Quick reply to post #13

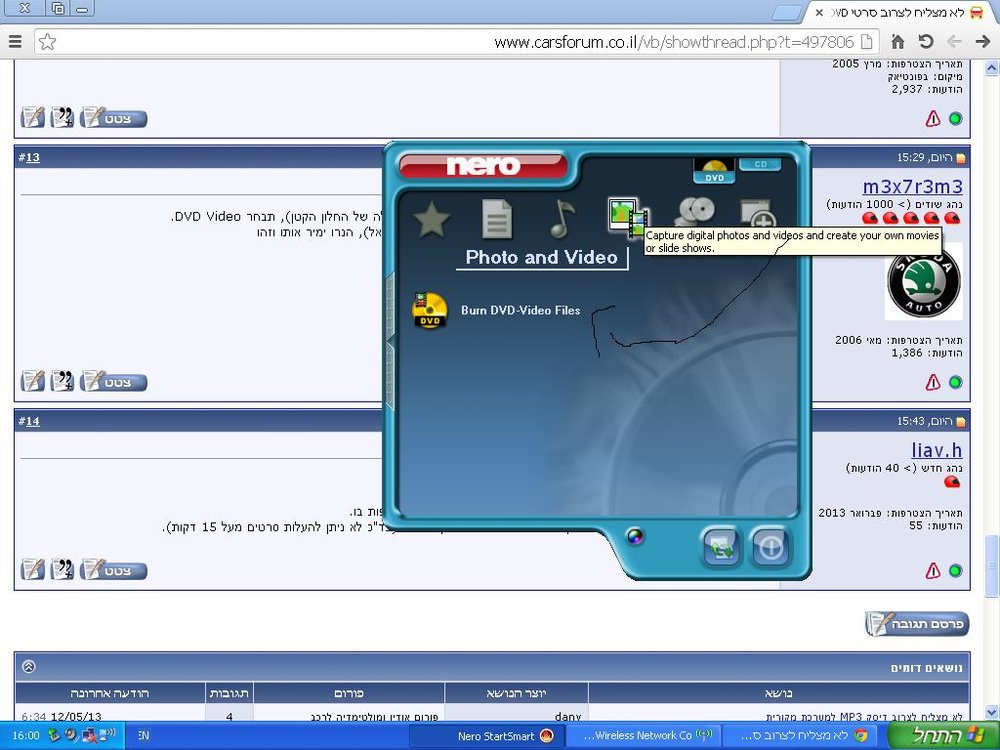pos(33,381)
